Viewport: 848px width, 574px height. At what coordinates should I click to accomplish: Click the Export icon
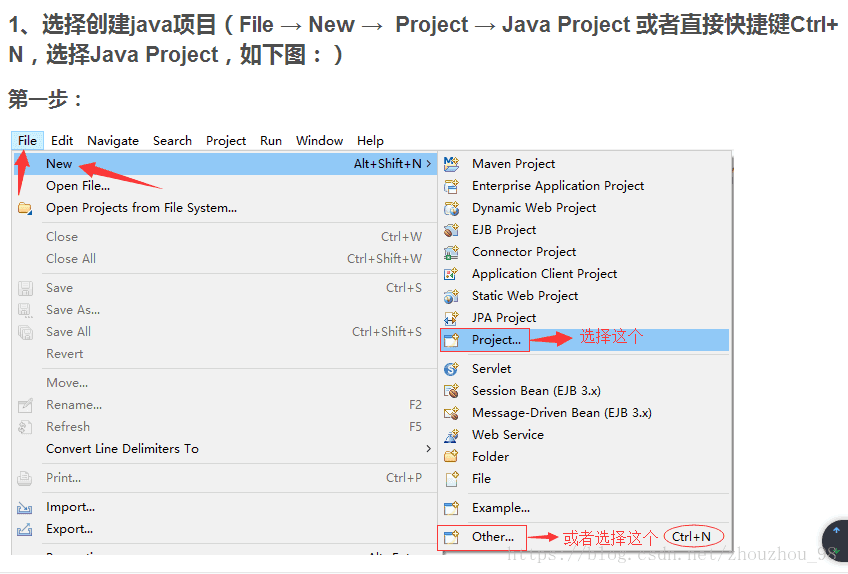tap(25, 529)
